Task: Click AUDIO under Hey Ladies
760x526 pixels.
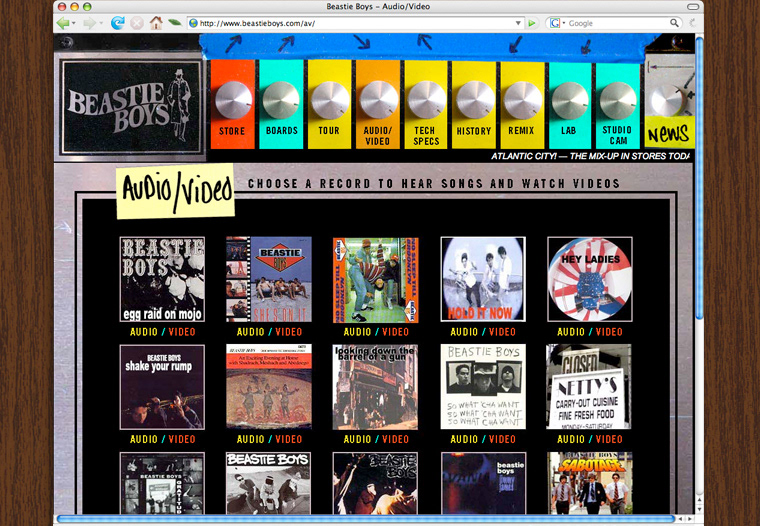Action: [x=571, y=332]
